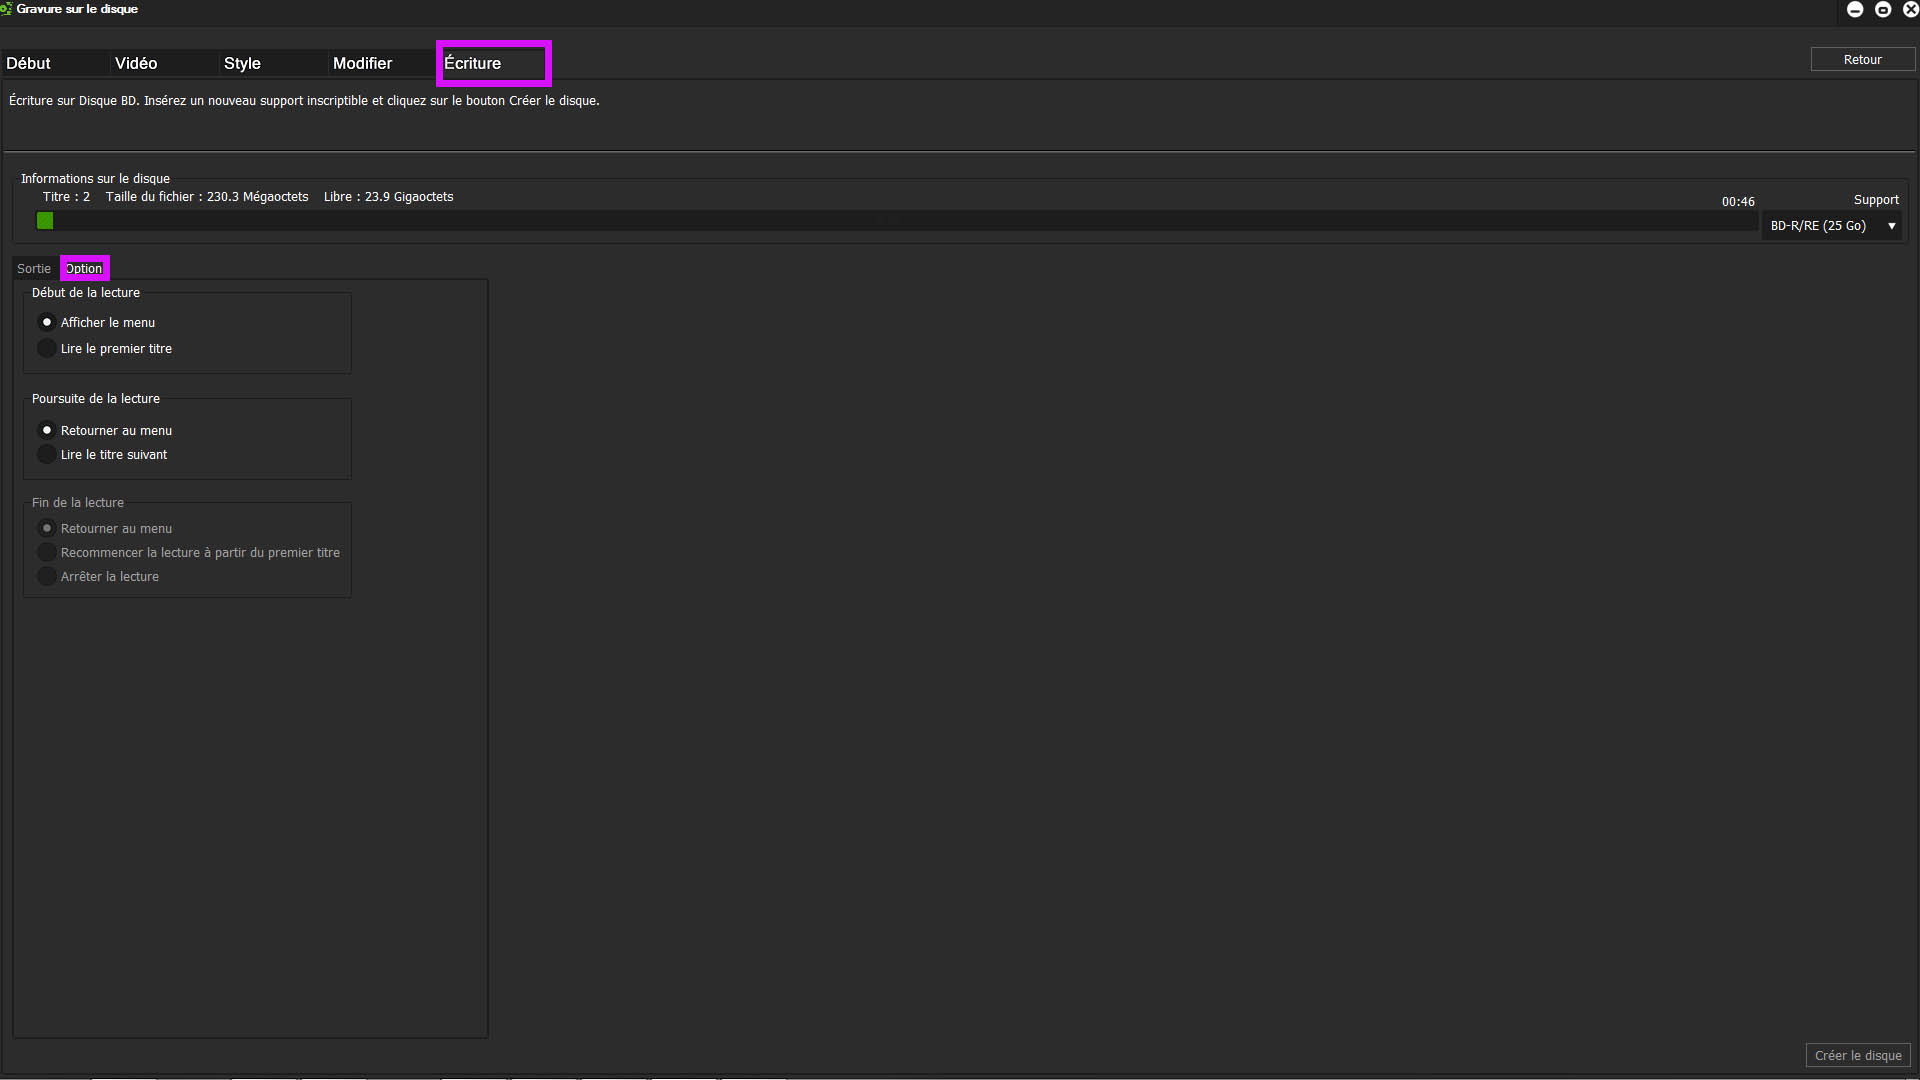1920x1080 pixels.
Task: Open the Modifier tab
Action: click(362, 63)
